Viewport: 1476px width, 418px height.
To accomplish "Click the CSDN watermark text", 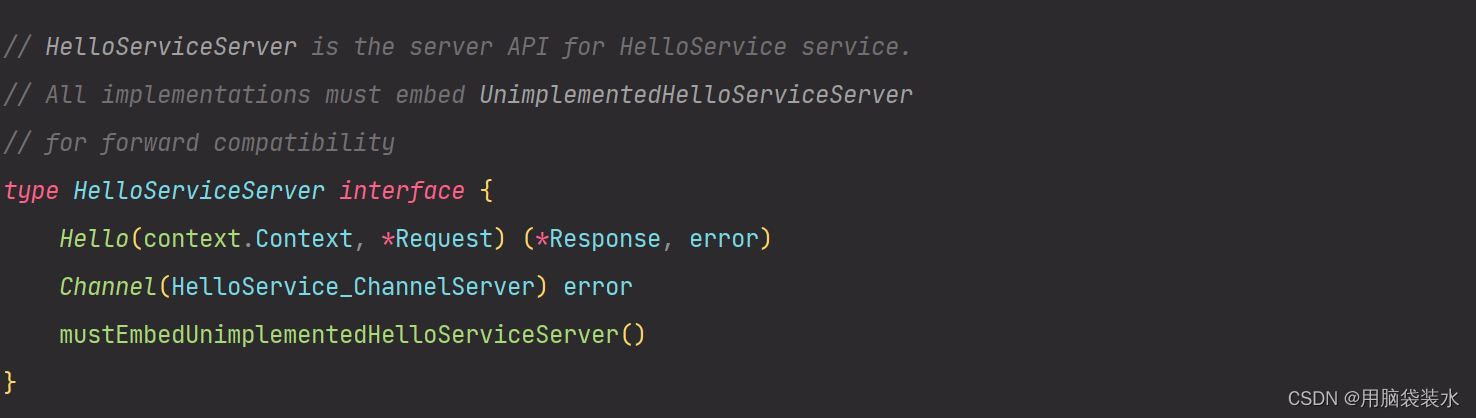I will 1373,398.
